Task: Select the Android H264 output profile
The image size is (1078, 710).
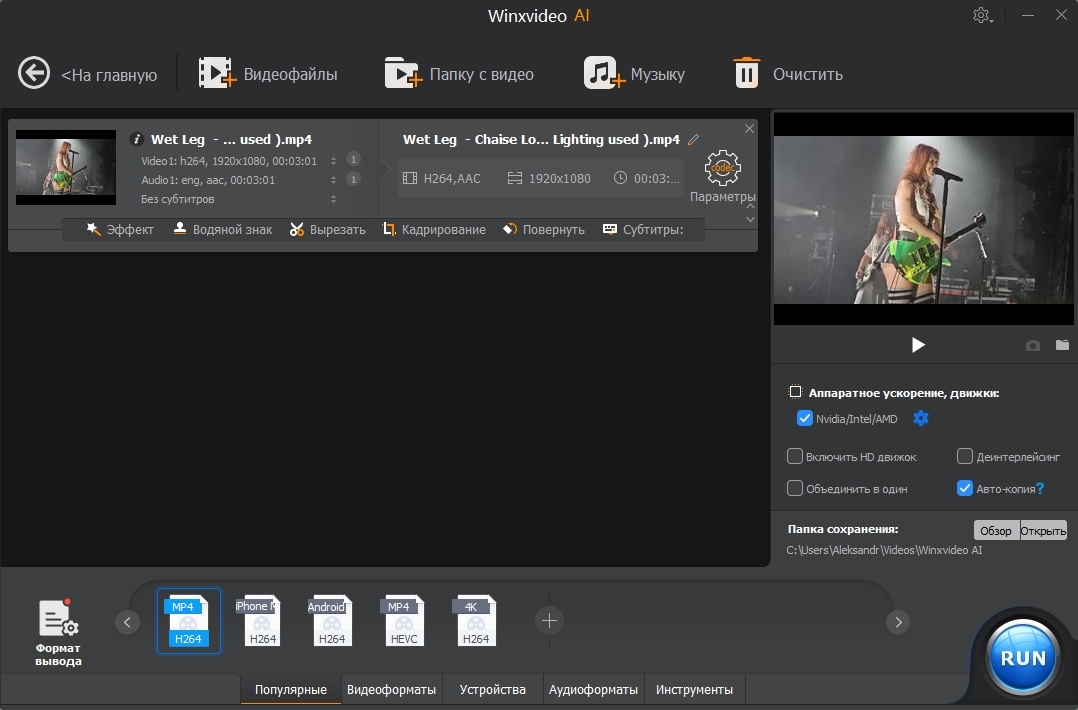Action: (x=329, y=621)
